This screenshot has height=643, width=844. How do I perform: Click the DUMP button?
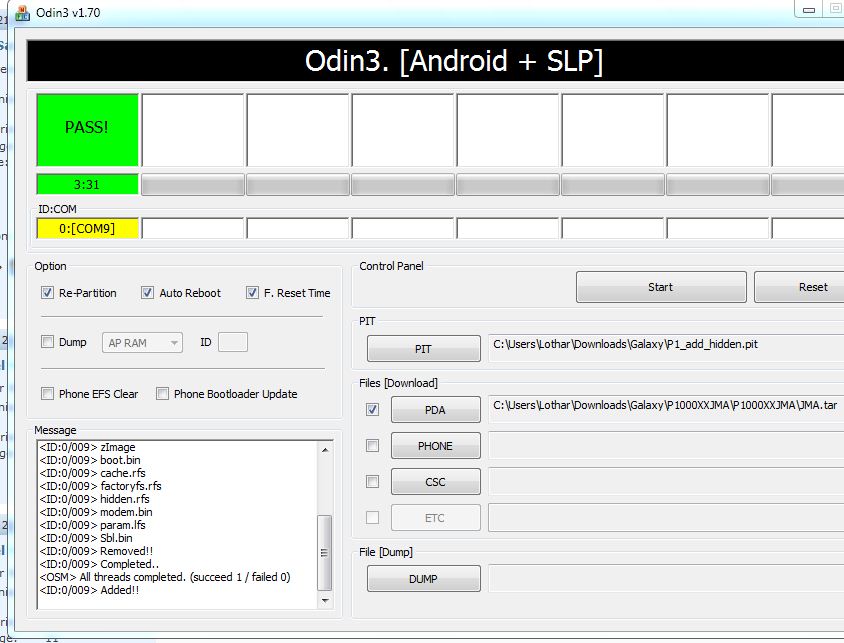coord(424,578)
